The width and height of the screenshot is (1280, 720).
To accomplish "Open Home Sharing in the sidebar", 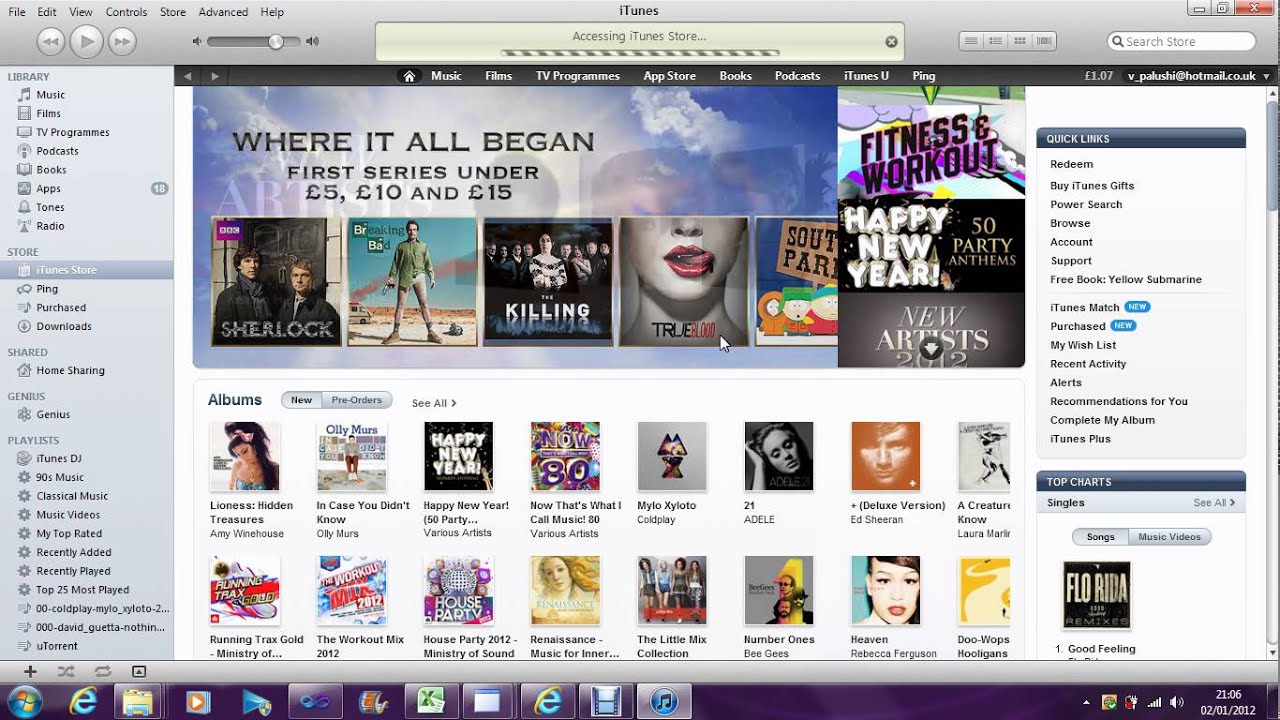I will (70, 370).
